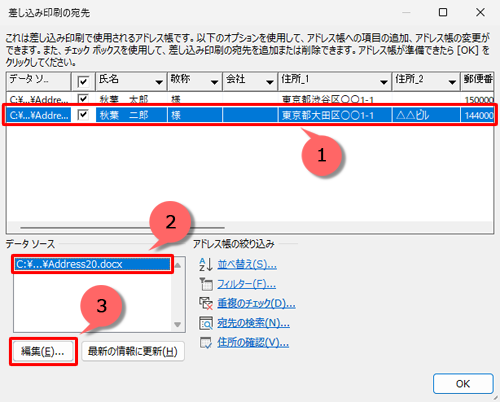Click the 最新の情報に更新(H) button
The height and width of the screenshot is (402, 500).
pyautogui.click(x=133, y=351)
